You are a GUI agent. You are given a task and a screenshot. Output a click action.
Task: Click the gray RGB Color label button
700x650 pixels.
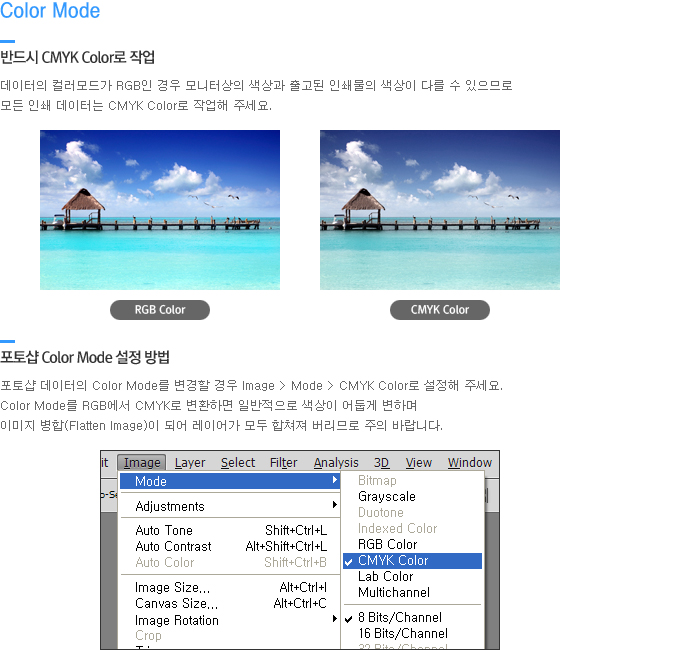160,310
